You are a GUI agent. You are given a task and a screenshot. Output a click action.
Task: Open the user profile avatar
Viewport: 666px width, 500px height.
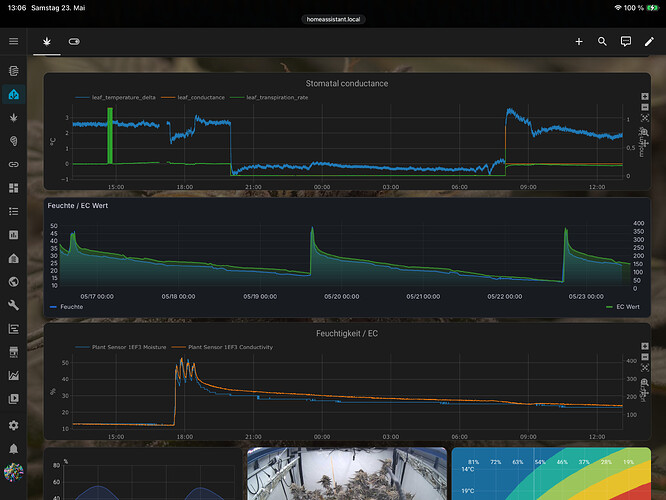[14, 472]
